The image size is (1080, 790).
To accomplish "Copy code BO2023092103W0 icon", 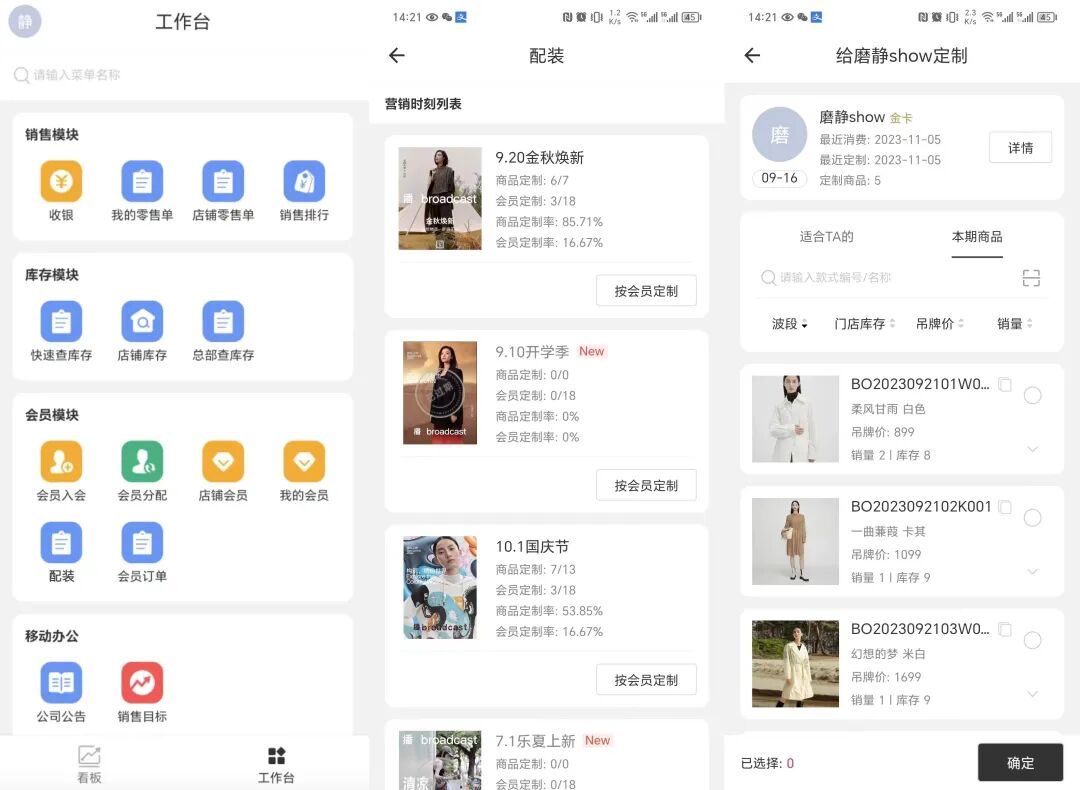I will pyautogui.click(x=1005, y=629).
